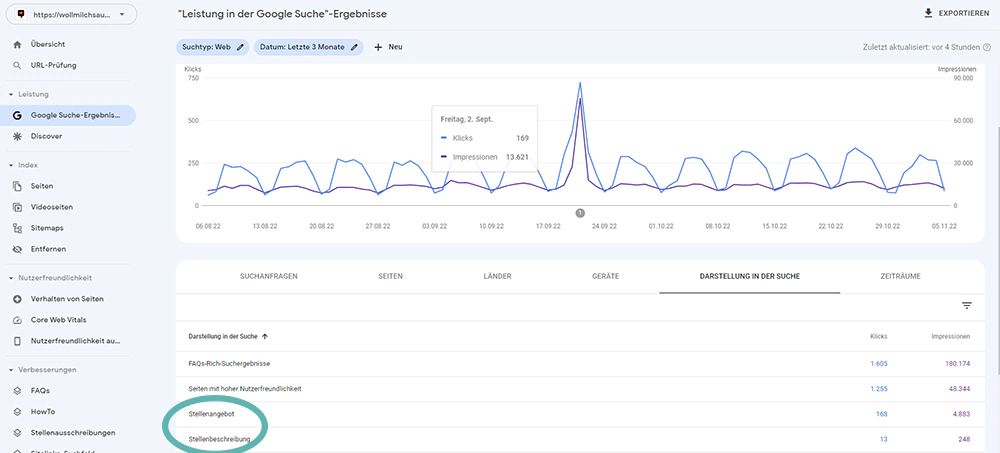
Task: Click the URL-Prüfung magnifier icon
Action: click(x=18, y=66)
